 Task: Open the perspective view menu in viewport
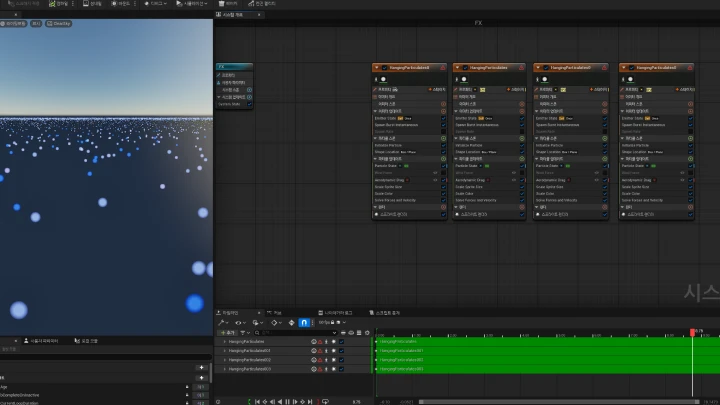[13, 23]
